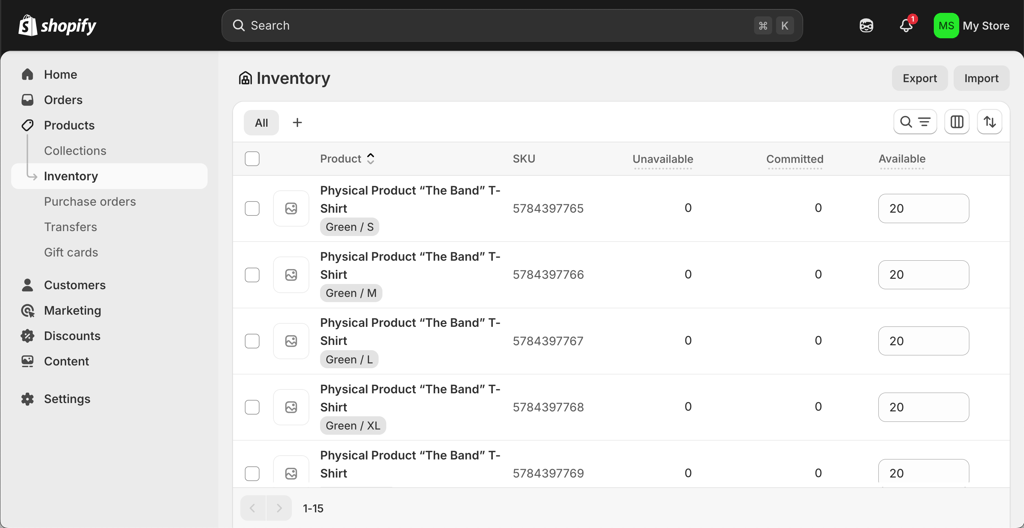Click the 1-15 pagination label
This screenshot has height=528, width=1024.
tap(313, 508)
